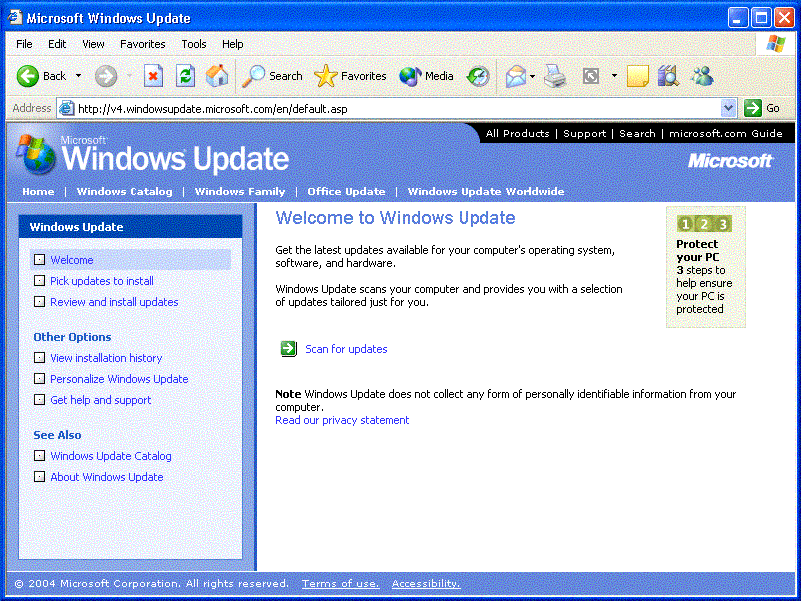Click the bullet box beside Welcome

[39, 260]
